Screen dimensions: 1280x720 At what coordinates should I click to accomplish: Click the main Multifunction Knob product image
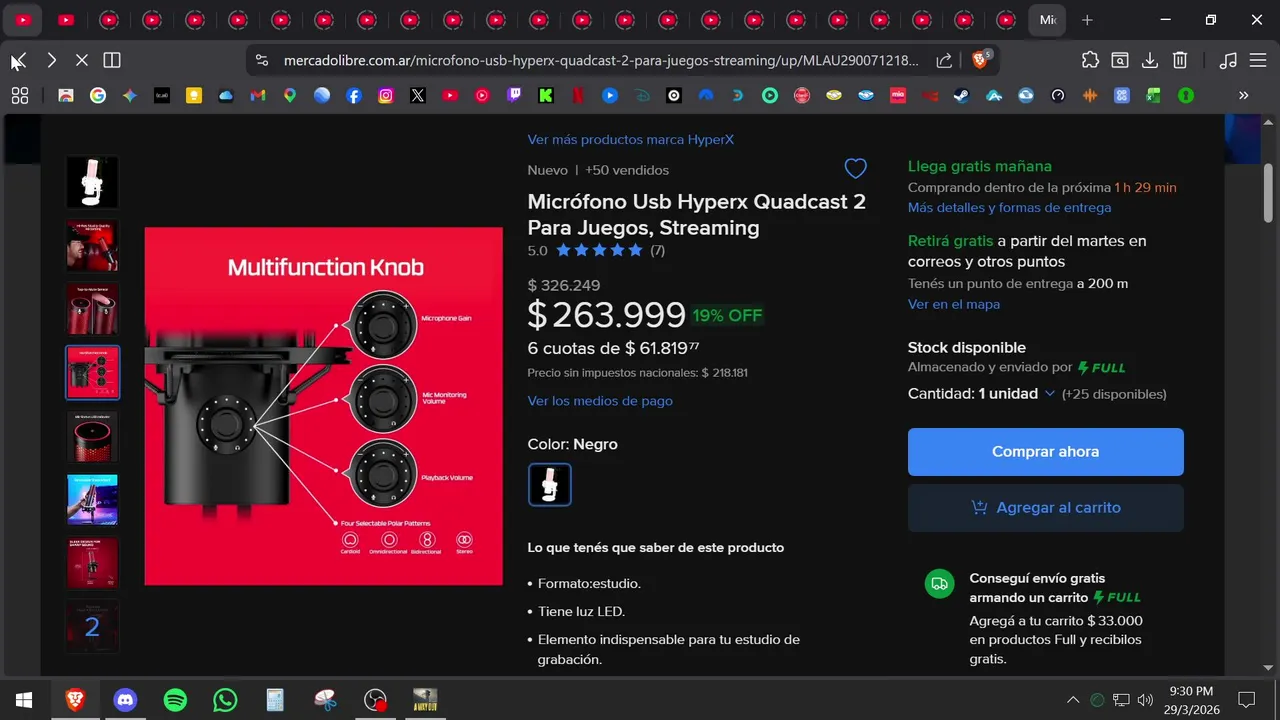pyautogui.click(x=323, y=406)
